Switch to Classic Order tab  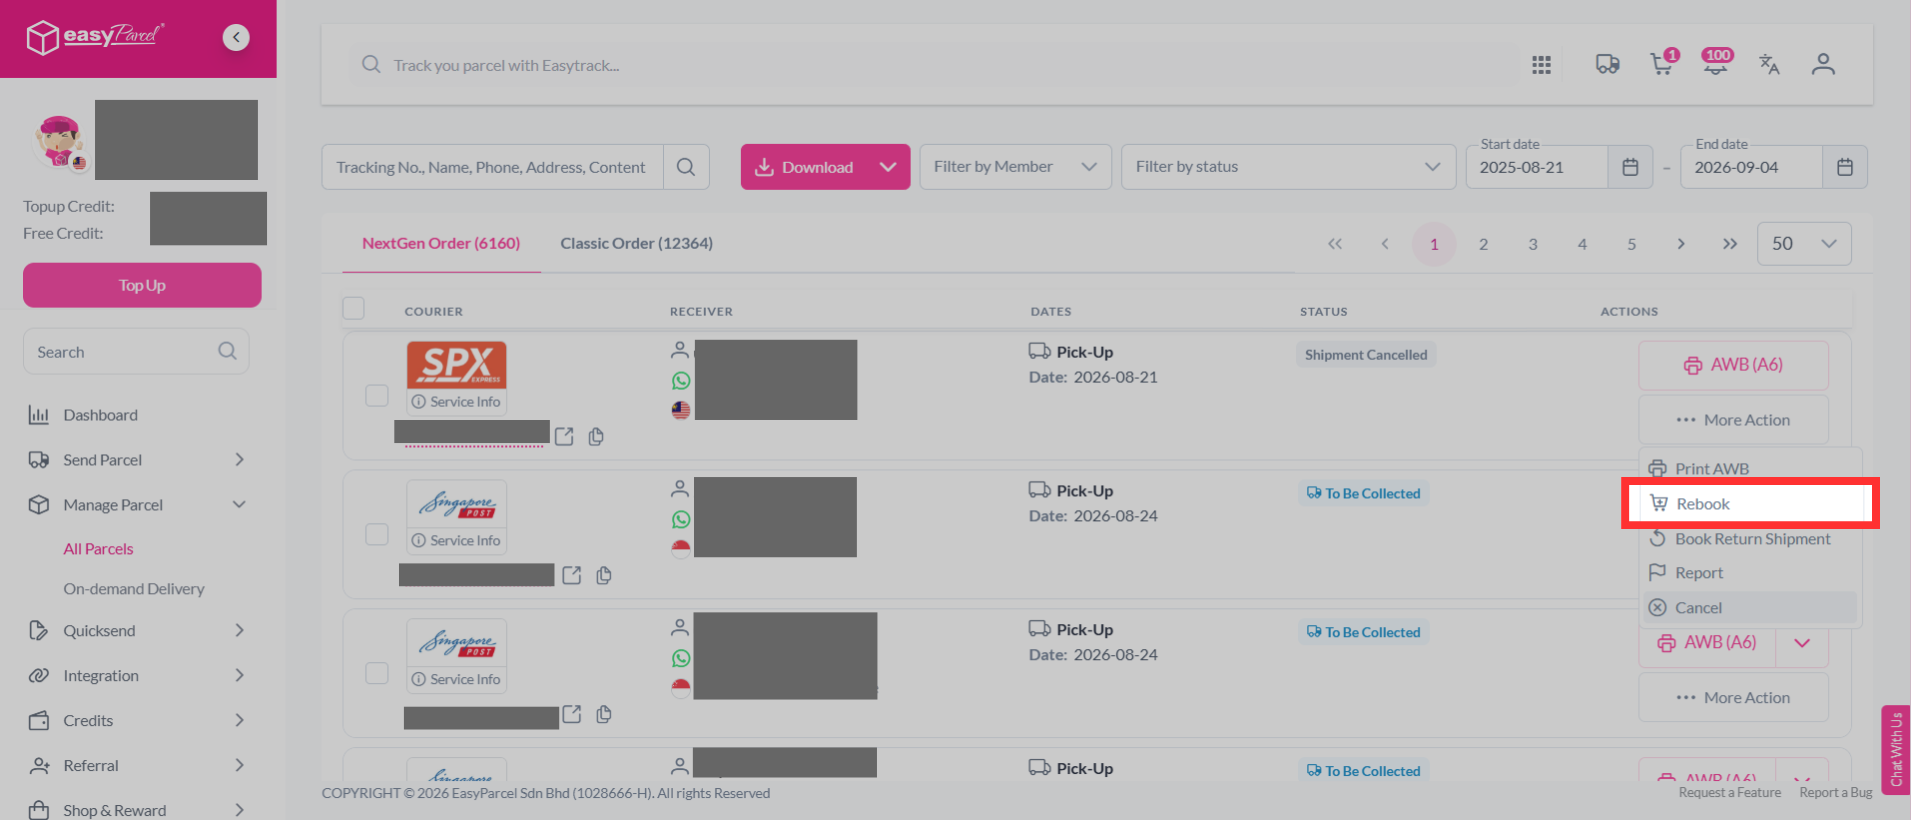point(637,243)
